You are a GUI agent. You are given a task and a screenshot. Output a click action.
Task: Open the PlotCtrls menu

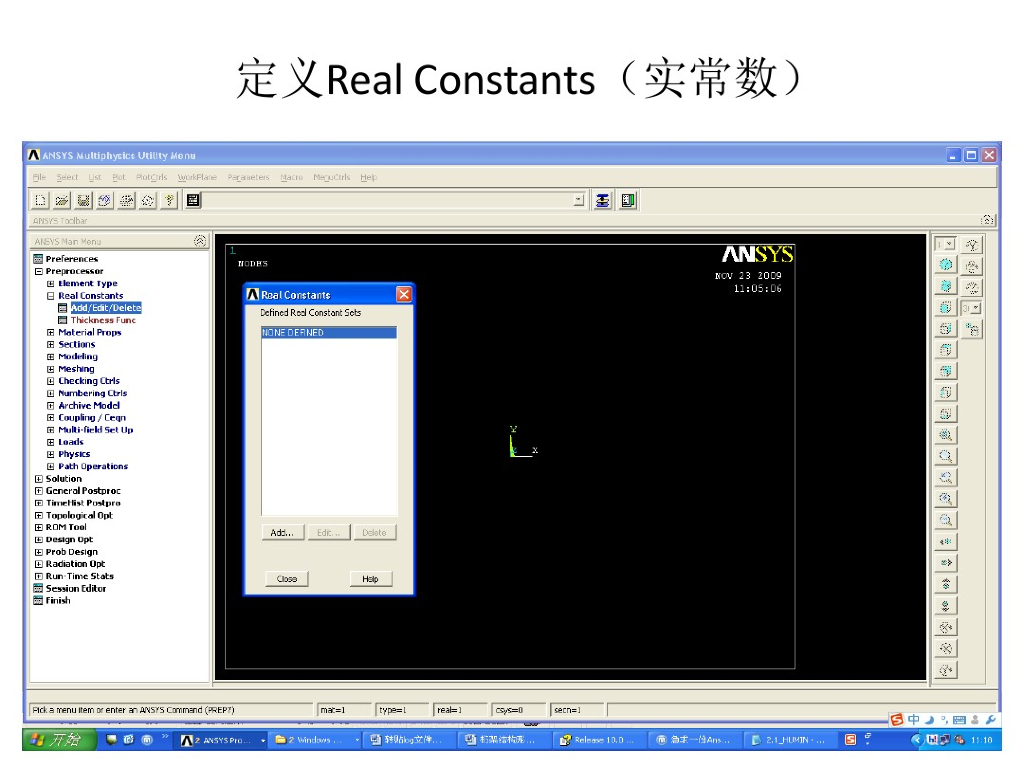click(x=152, y=177)
